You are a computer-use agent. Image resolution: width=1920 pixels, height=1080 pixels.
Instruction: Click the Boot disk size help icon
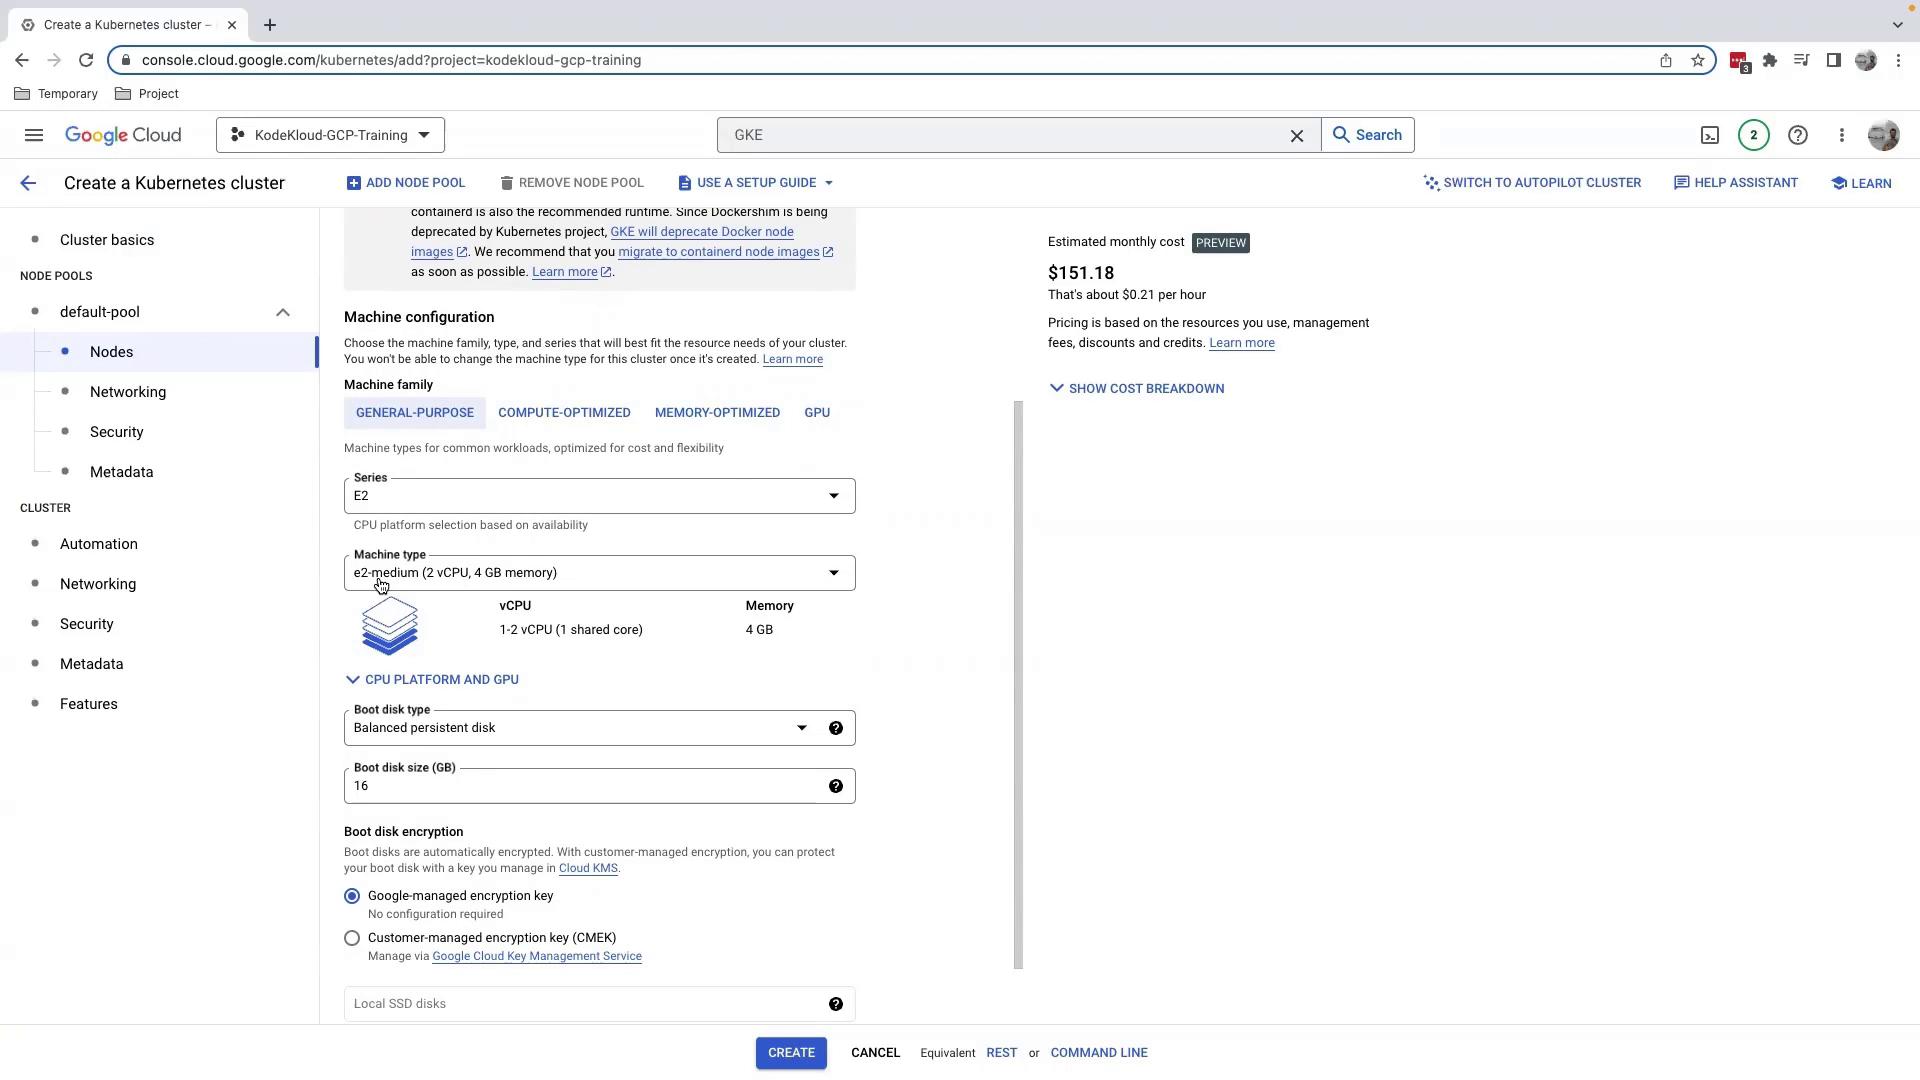pos(836,786)
